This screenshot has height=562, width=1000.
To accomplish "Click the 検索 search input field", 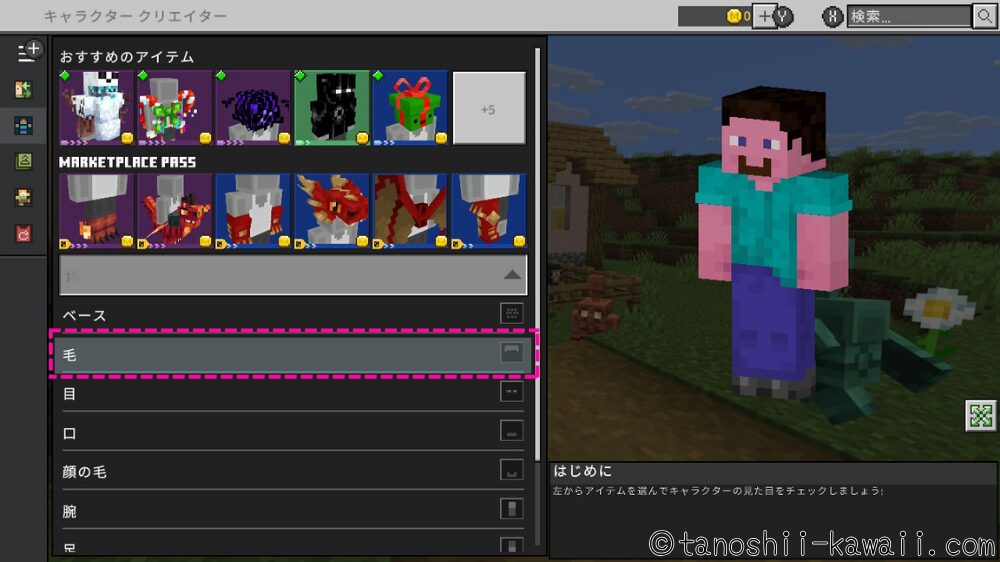I will pos(908,16).
